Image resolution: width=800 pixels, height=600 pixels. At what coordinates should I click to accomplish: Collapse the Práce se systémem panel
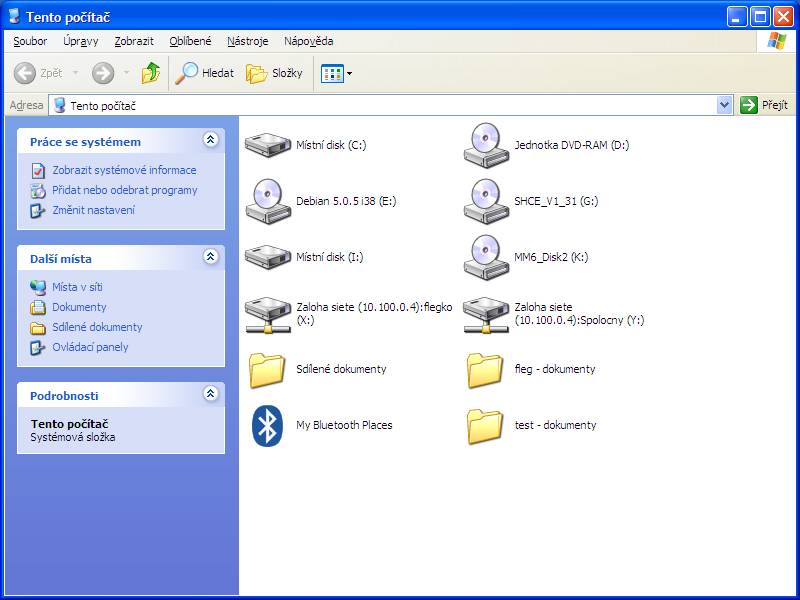(x=210, y=141)
